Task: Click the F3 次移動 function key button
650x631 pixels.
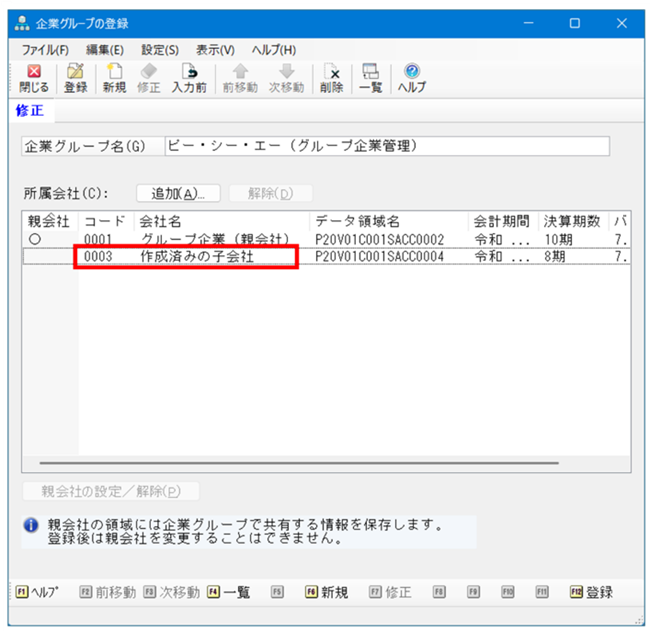Action: pos(172,592)
